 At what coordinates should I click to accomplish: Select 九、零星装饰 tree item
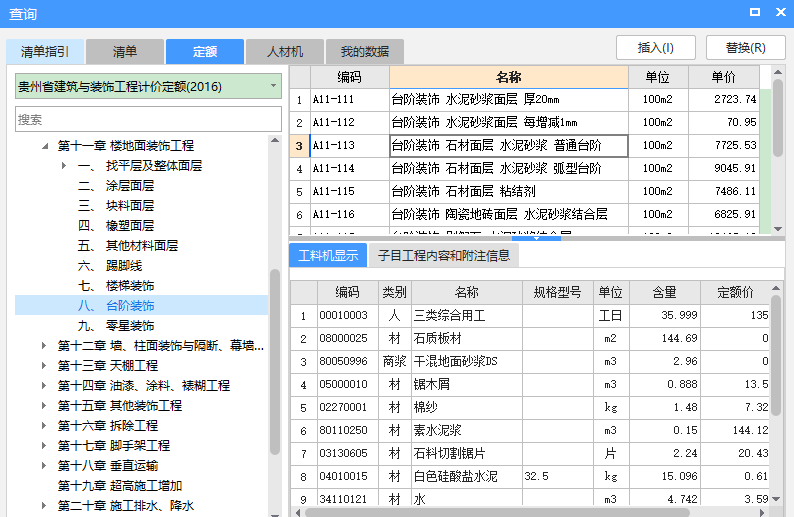[x=116, y=326]
